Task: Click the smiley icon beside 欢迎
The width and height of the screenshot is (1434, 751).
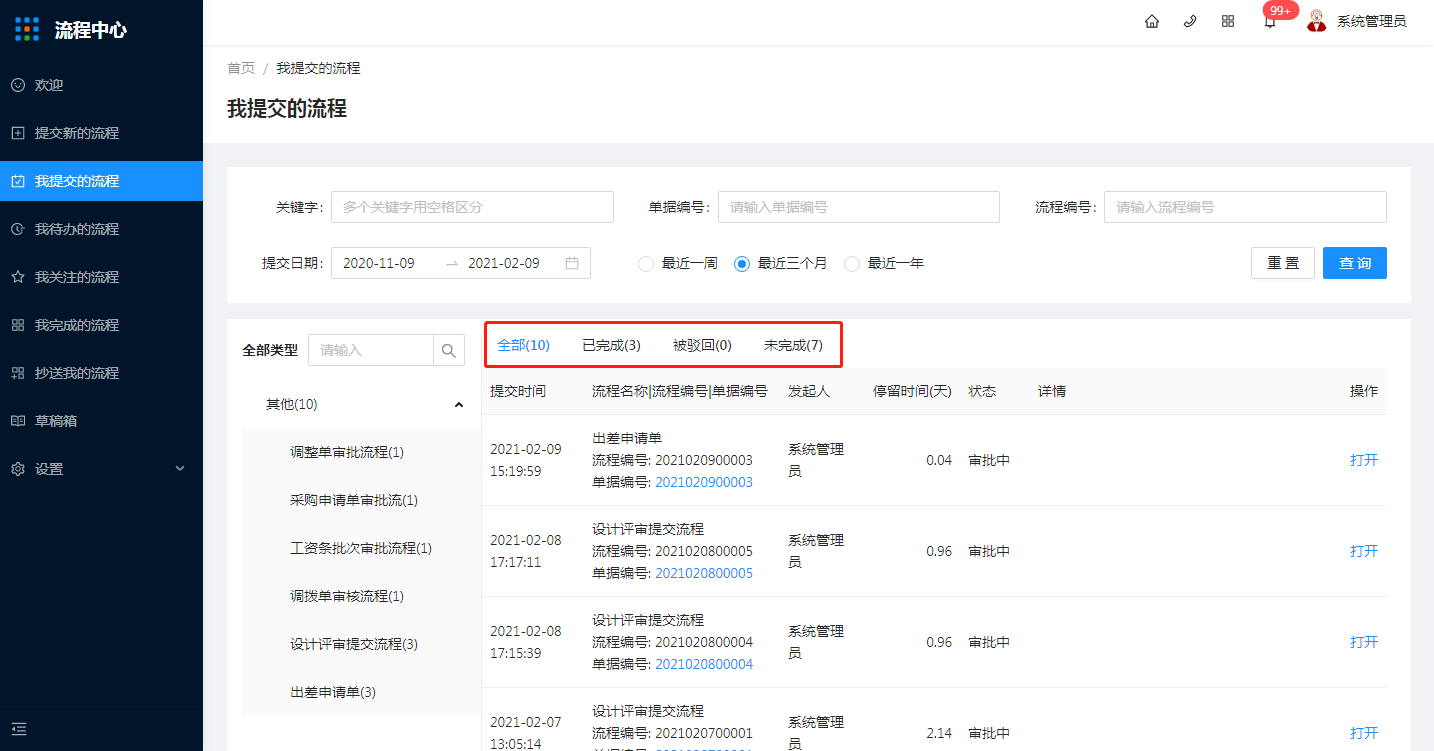Action: click(18, 85)
